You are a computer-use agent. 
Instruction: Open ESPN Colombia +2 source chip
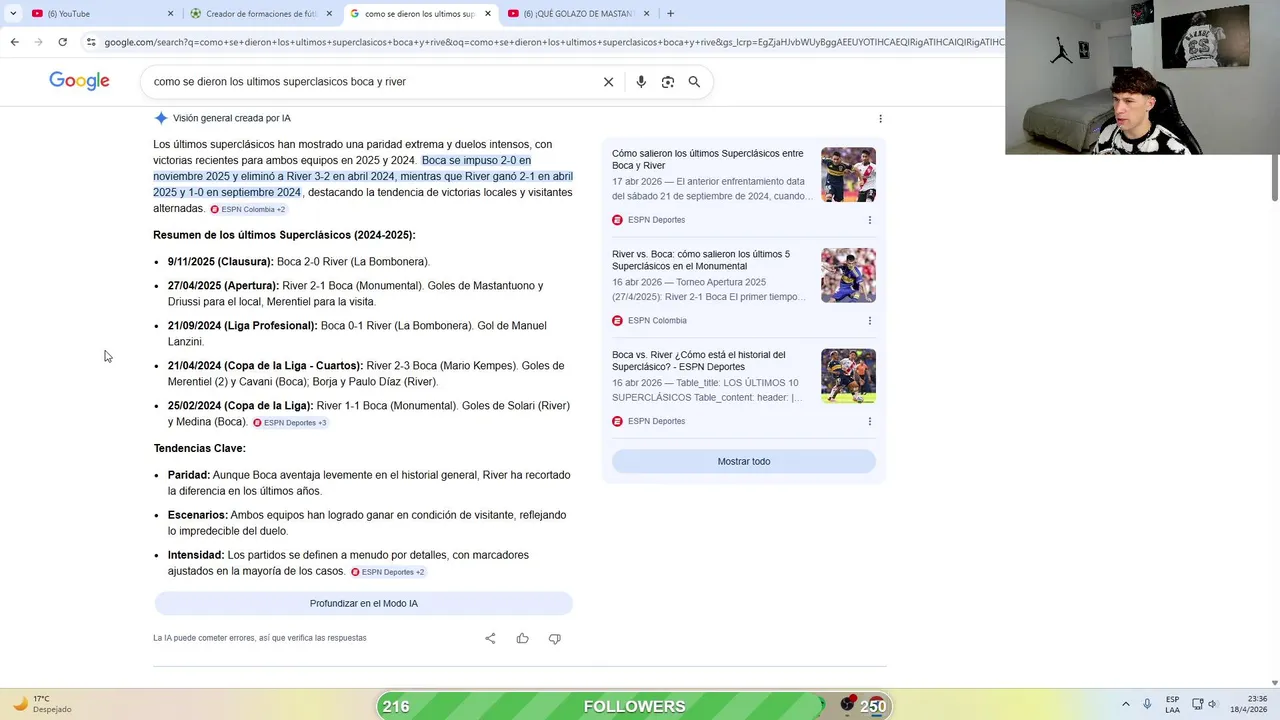coord(248,209)
